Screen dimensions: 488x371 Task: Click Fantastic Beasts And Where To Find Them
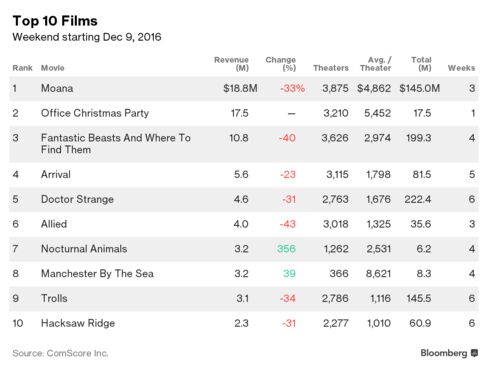pos(116,144)
